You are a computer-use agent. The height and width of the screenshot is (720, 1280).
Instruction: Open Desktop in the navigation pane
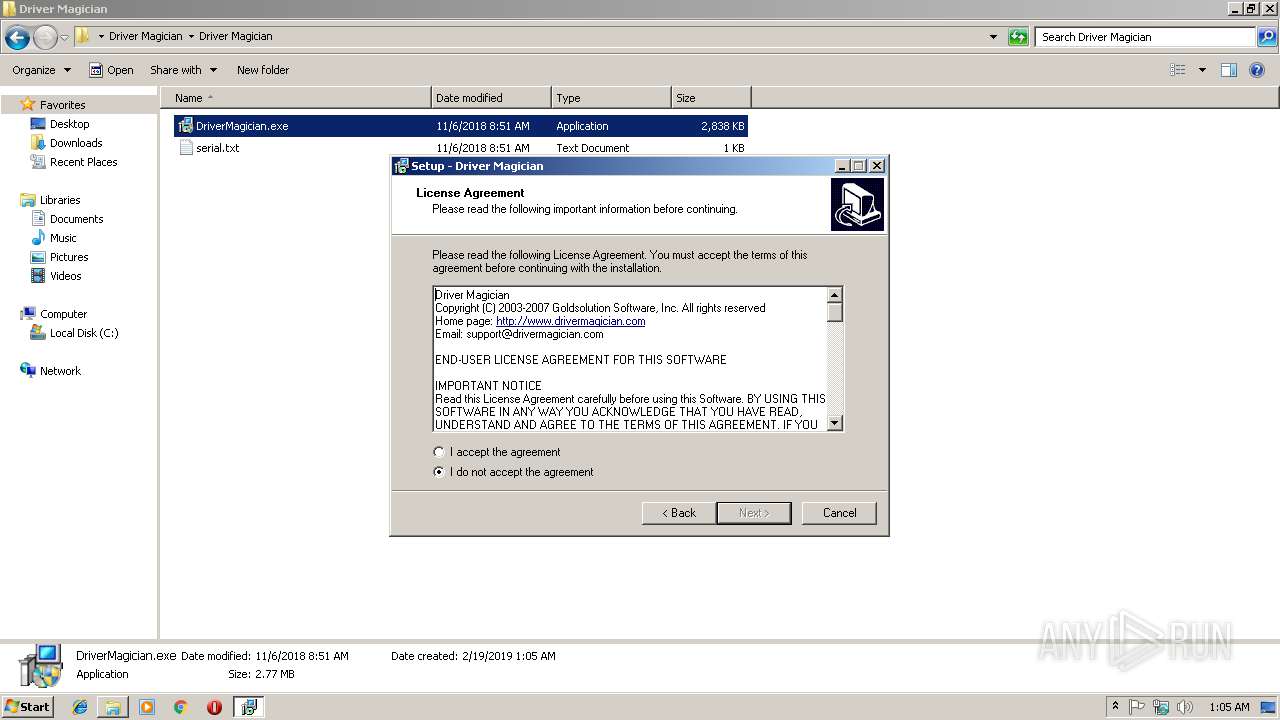click(69, 124)
